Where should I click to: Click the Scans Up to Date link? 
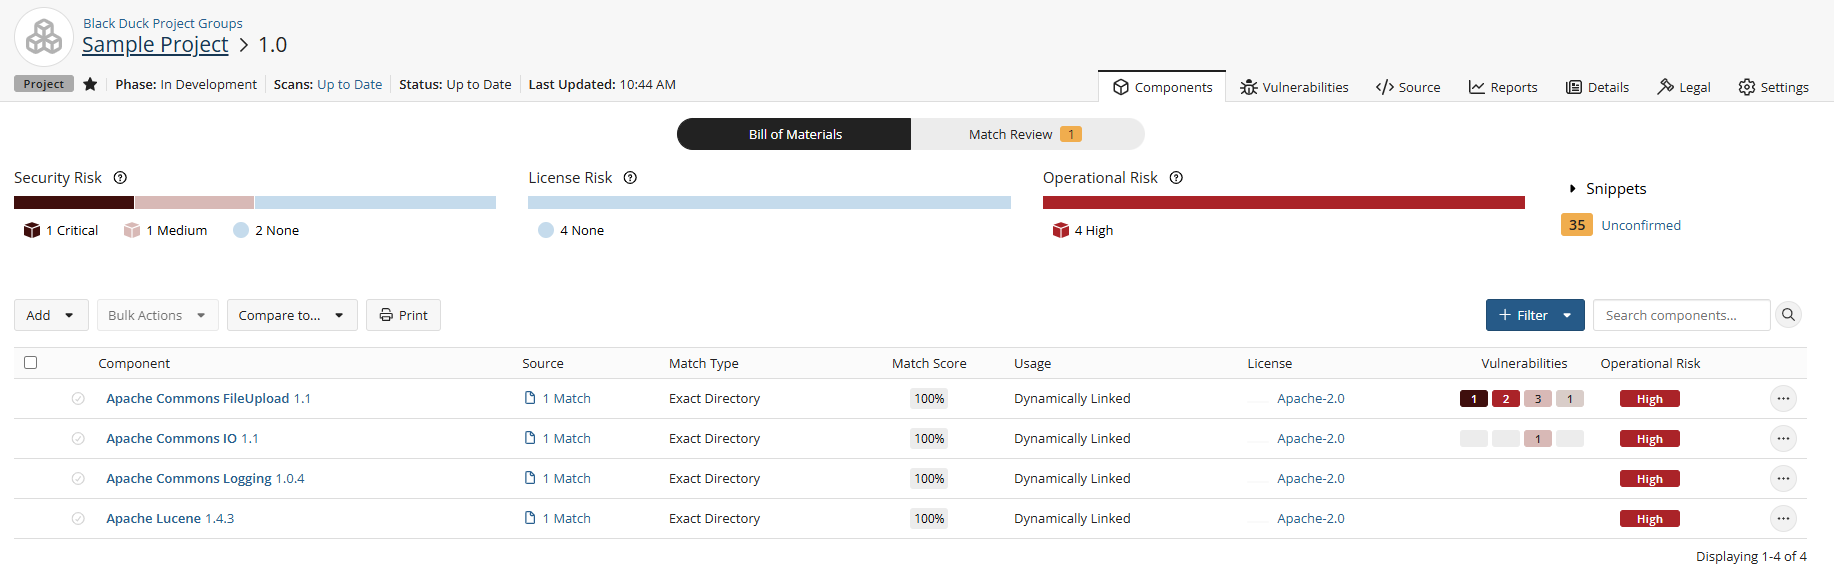(349, 84)
